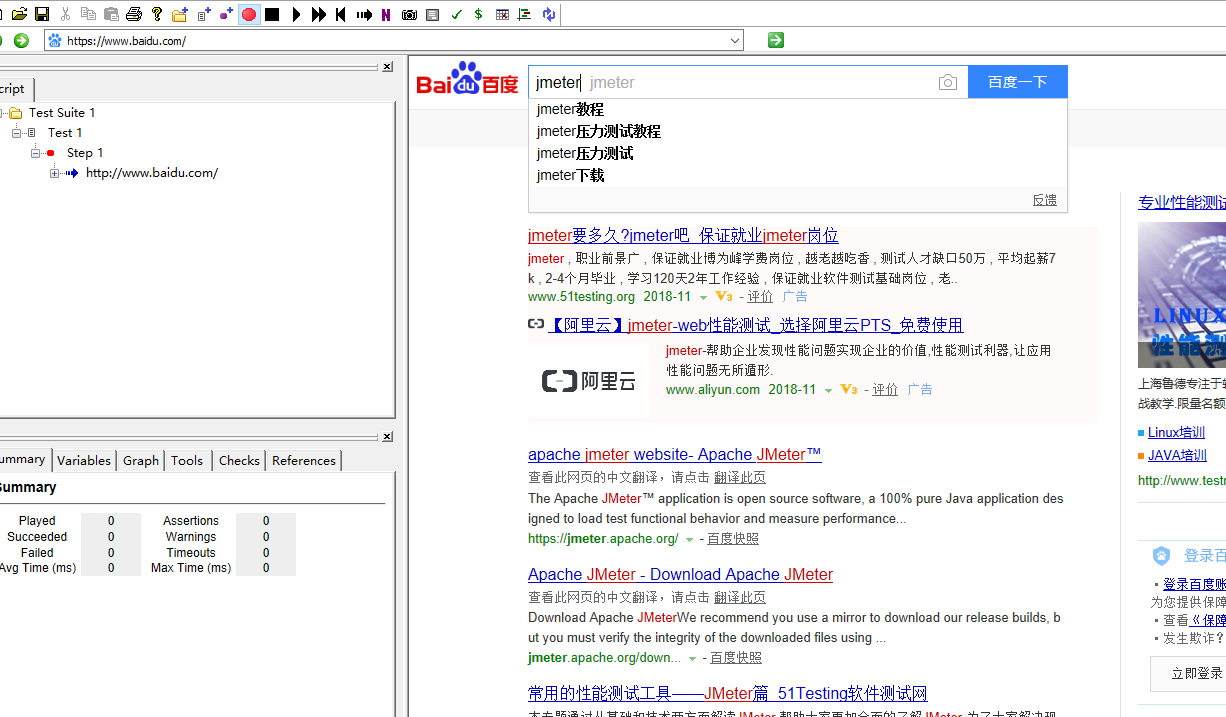Open the Summary tab
The image size is (1226, 717).
click(x=22, y=459)
